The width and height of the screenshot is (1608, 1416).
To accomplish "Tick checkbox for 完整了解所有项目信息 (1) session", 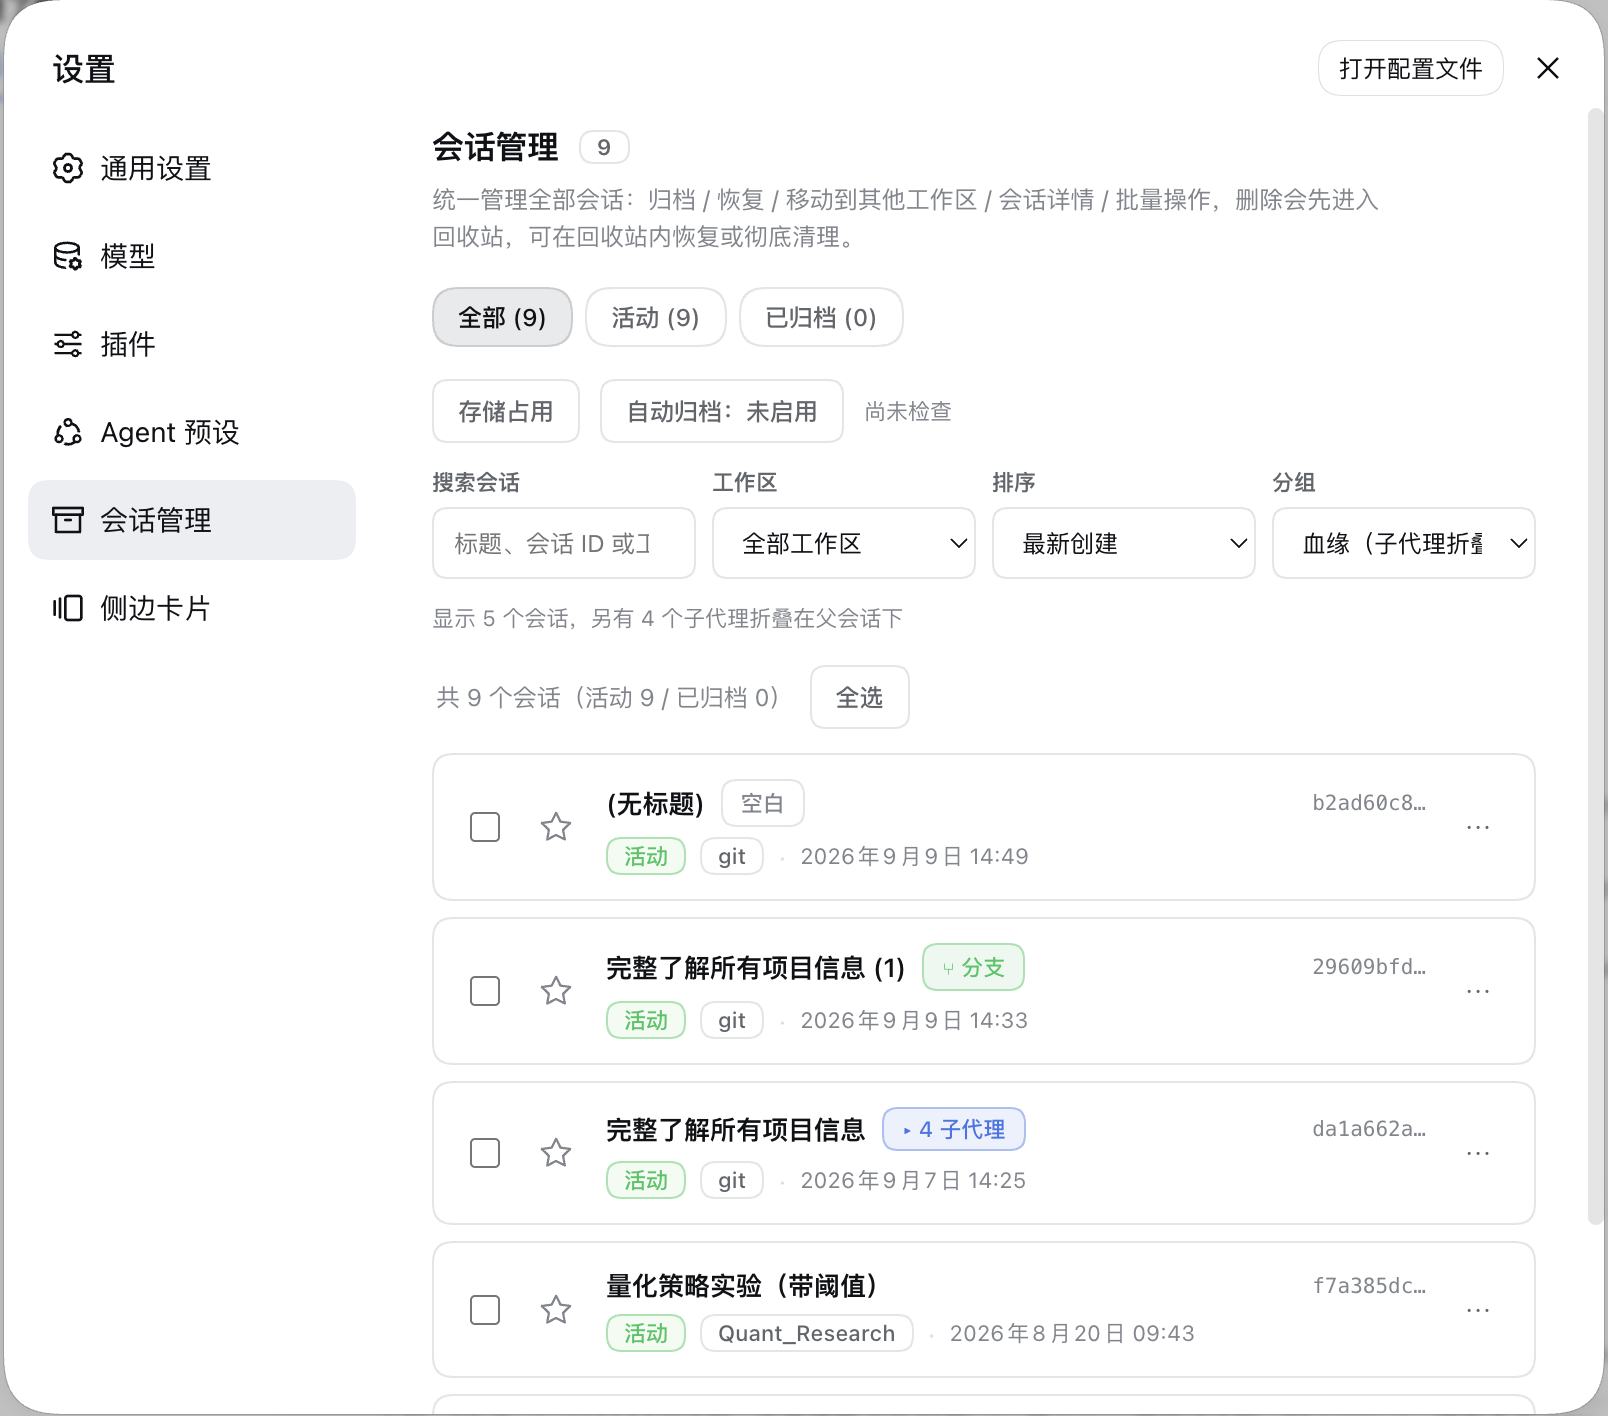I will [x=485, y=991].
